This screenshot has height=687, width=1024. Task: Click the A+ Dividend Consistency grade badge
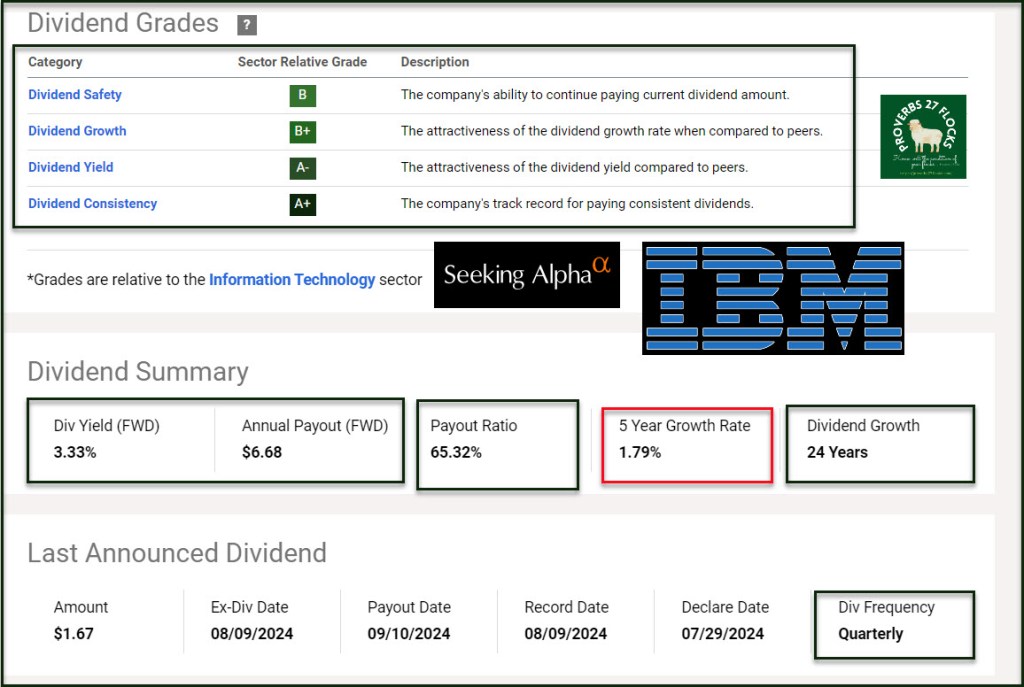302,204
